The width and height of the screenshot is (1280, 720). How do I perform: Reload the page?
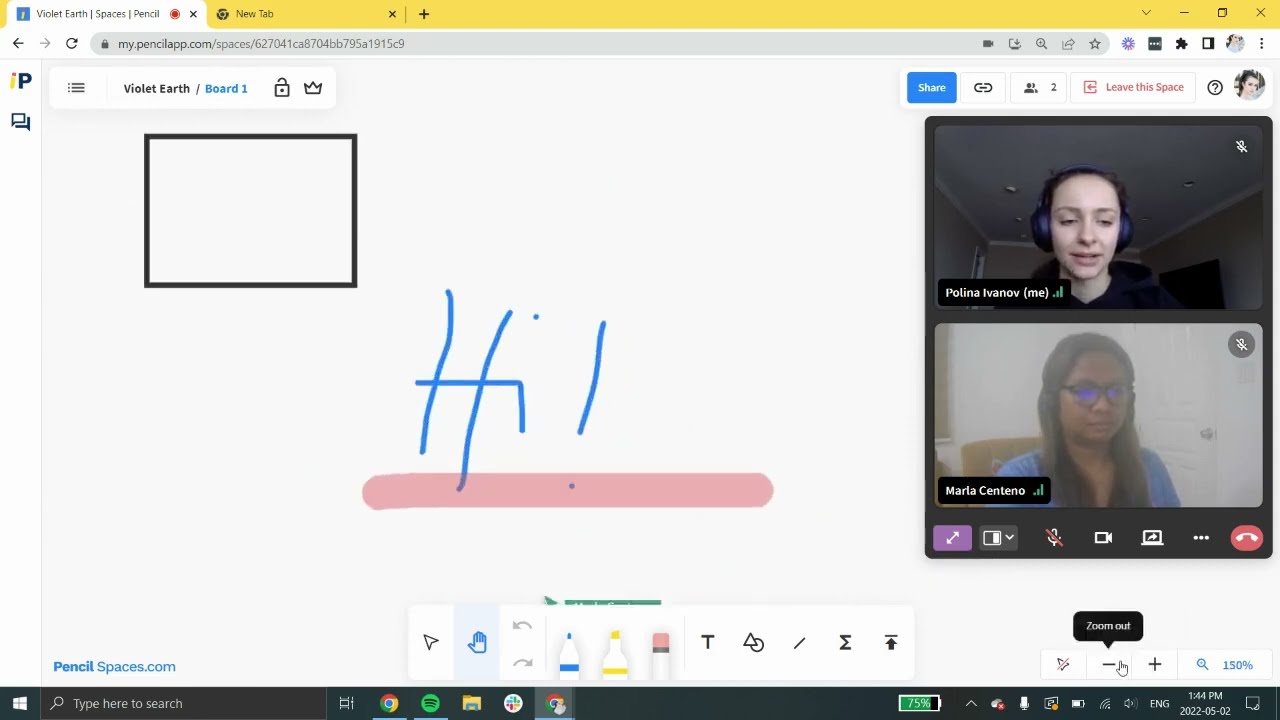(x=72, y=44)
